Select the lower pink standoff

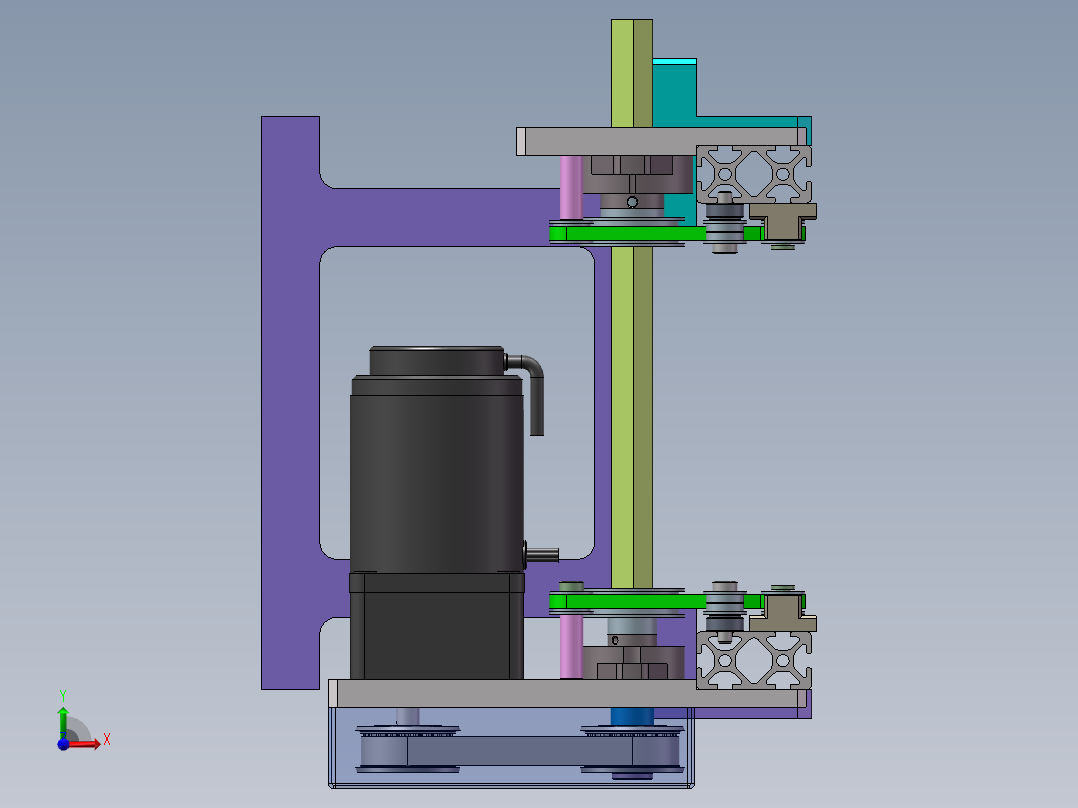[571, 646]
